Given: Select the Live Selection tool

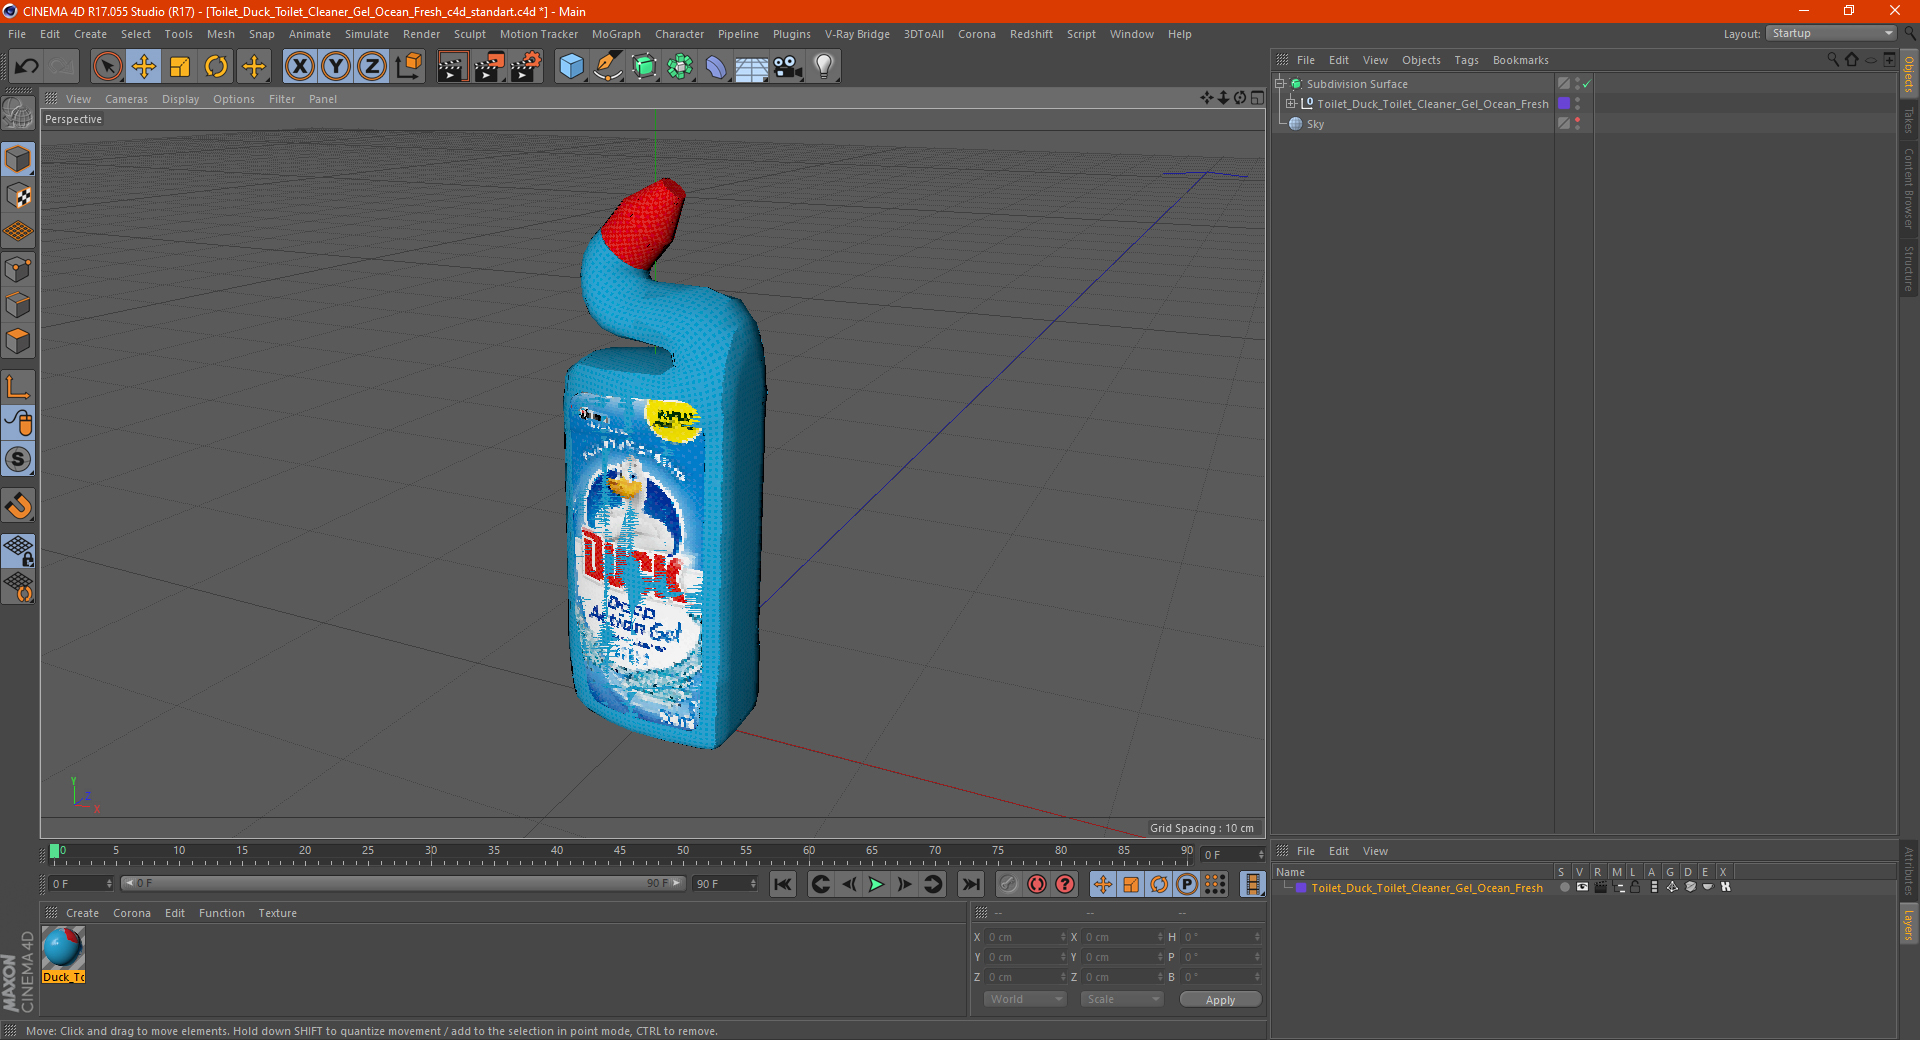Looking at the screenshot, I should pos(107,67).
